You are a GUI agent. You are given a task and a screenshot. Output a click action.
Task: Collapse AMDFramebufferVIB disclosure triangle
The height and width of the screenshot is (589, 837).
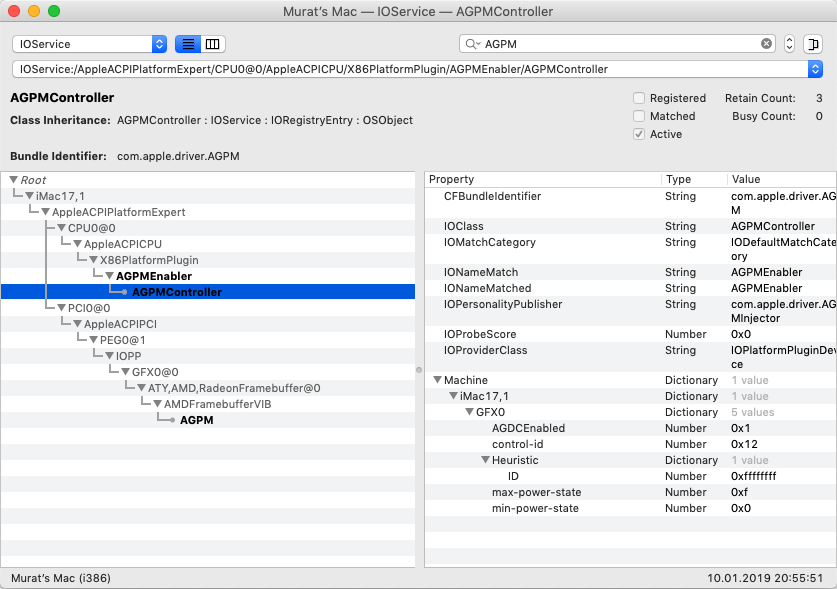[x=158, y=404]
